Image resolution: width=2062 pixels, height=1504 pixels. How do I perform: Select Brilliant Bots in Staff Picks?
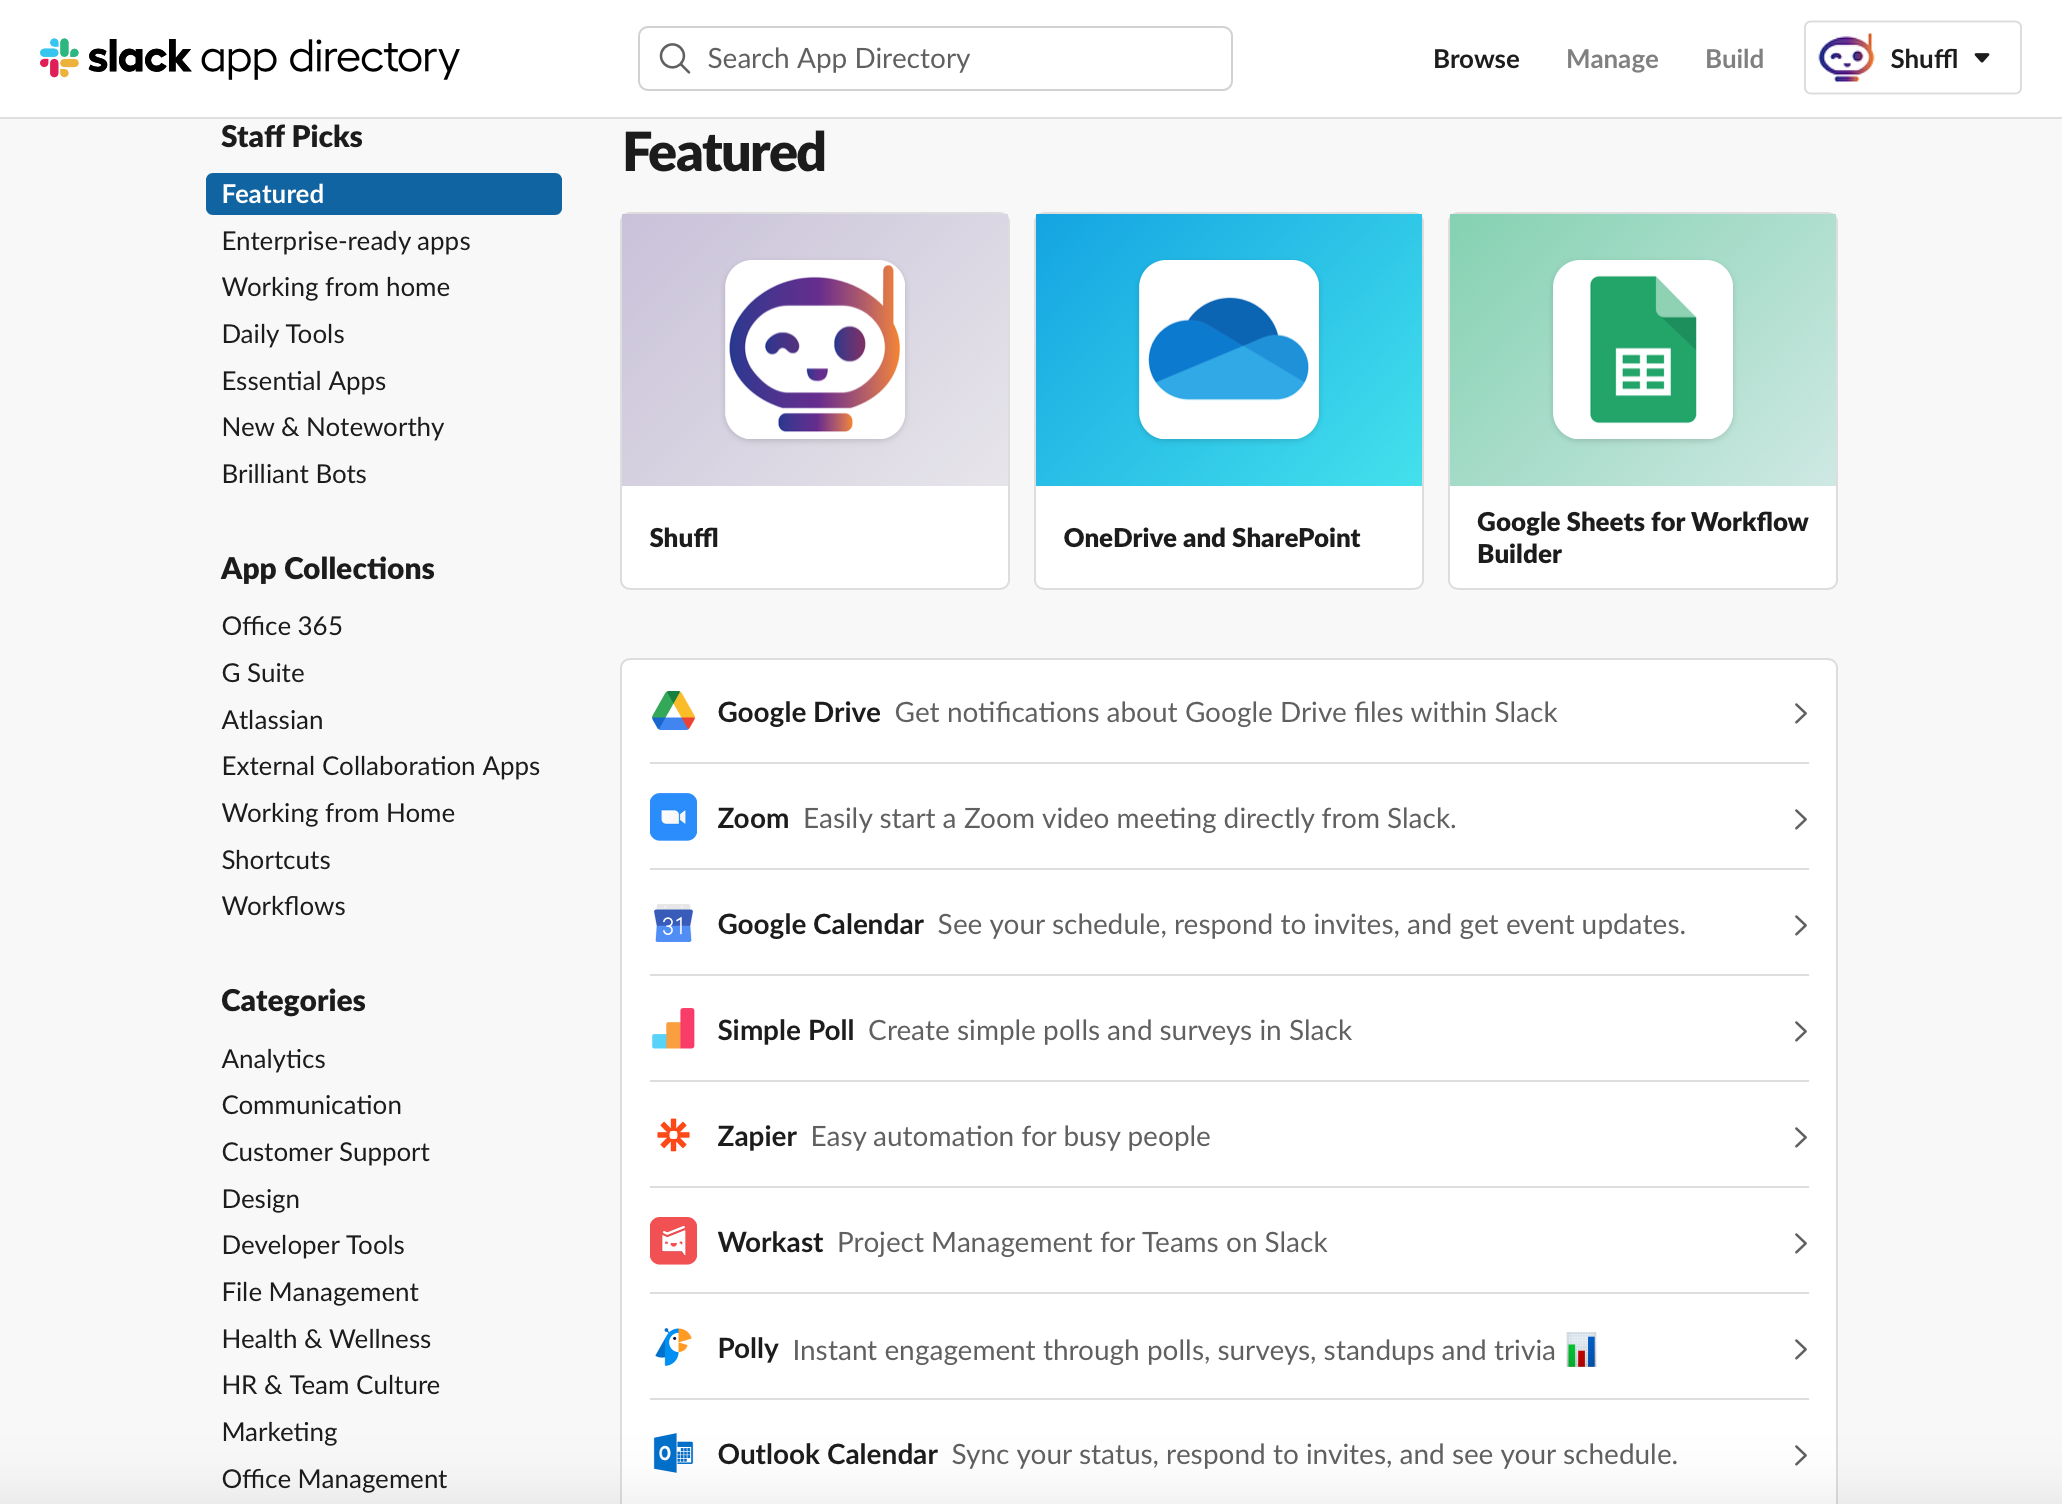[294, 474]
